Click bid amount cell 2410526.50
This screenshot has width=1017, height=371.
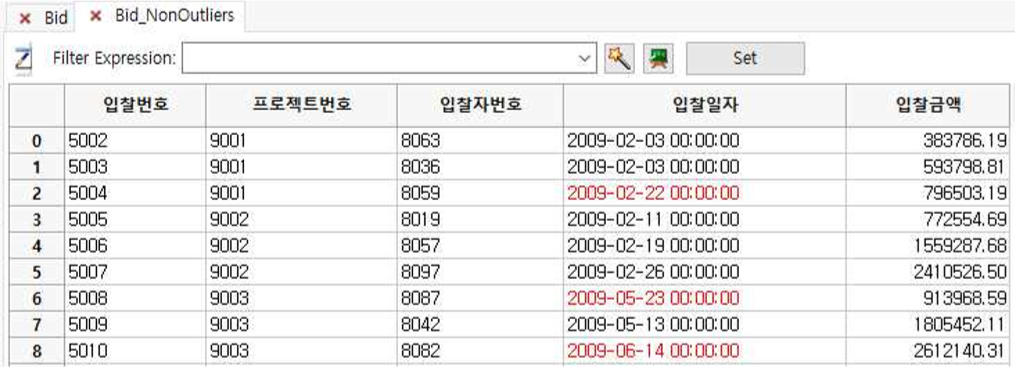click(x=927, y=272)
